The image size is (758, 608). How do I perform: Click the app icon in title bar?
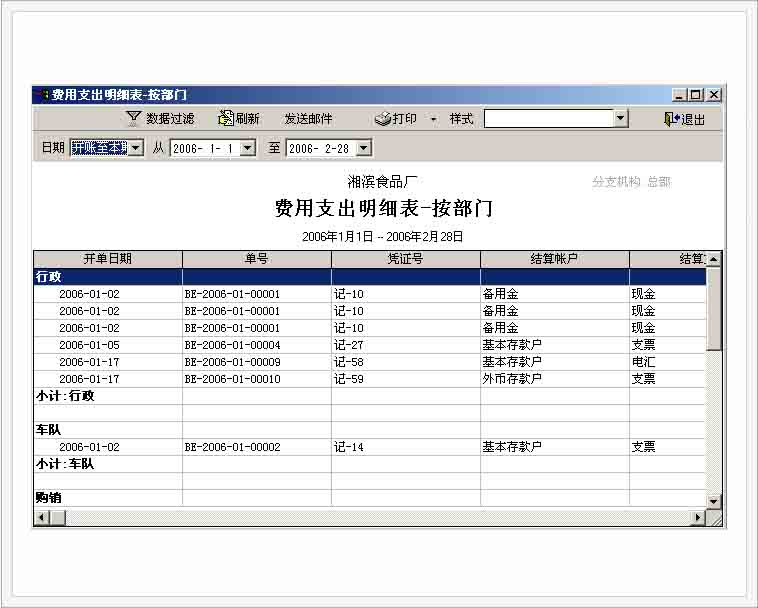pos(41,95)
